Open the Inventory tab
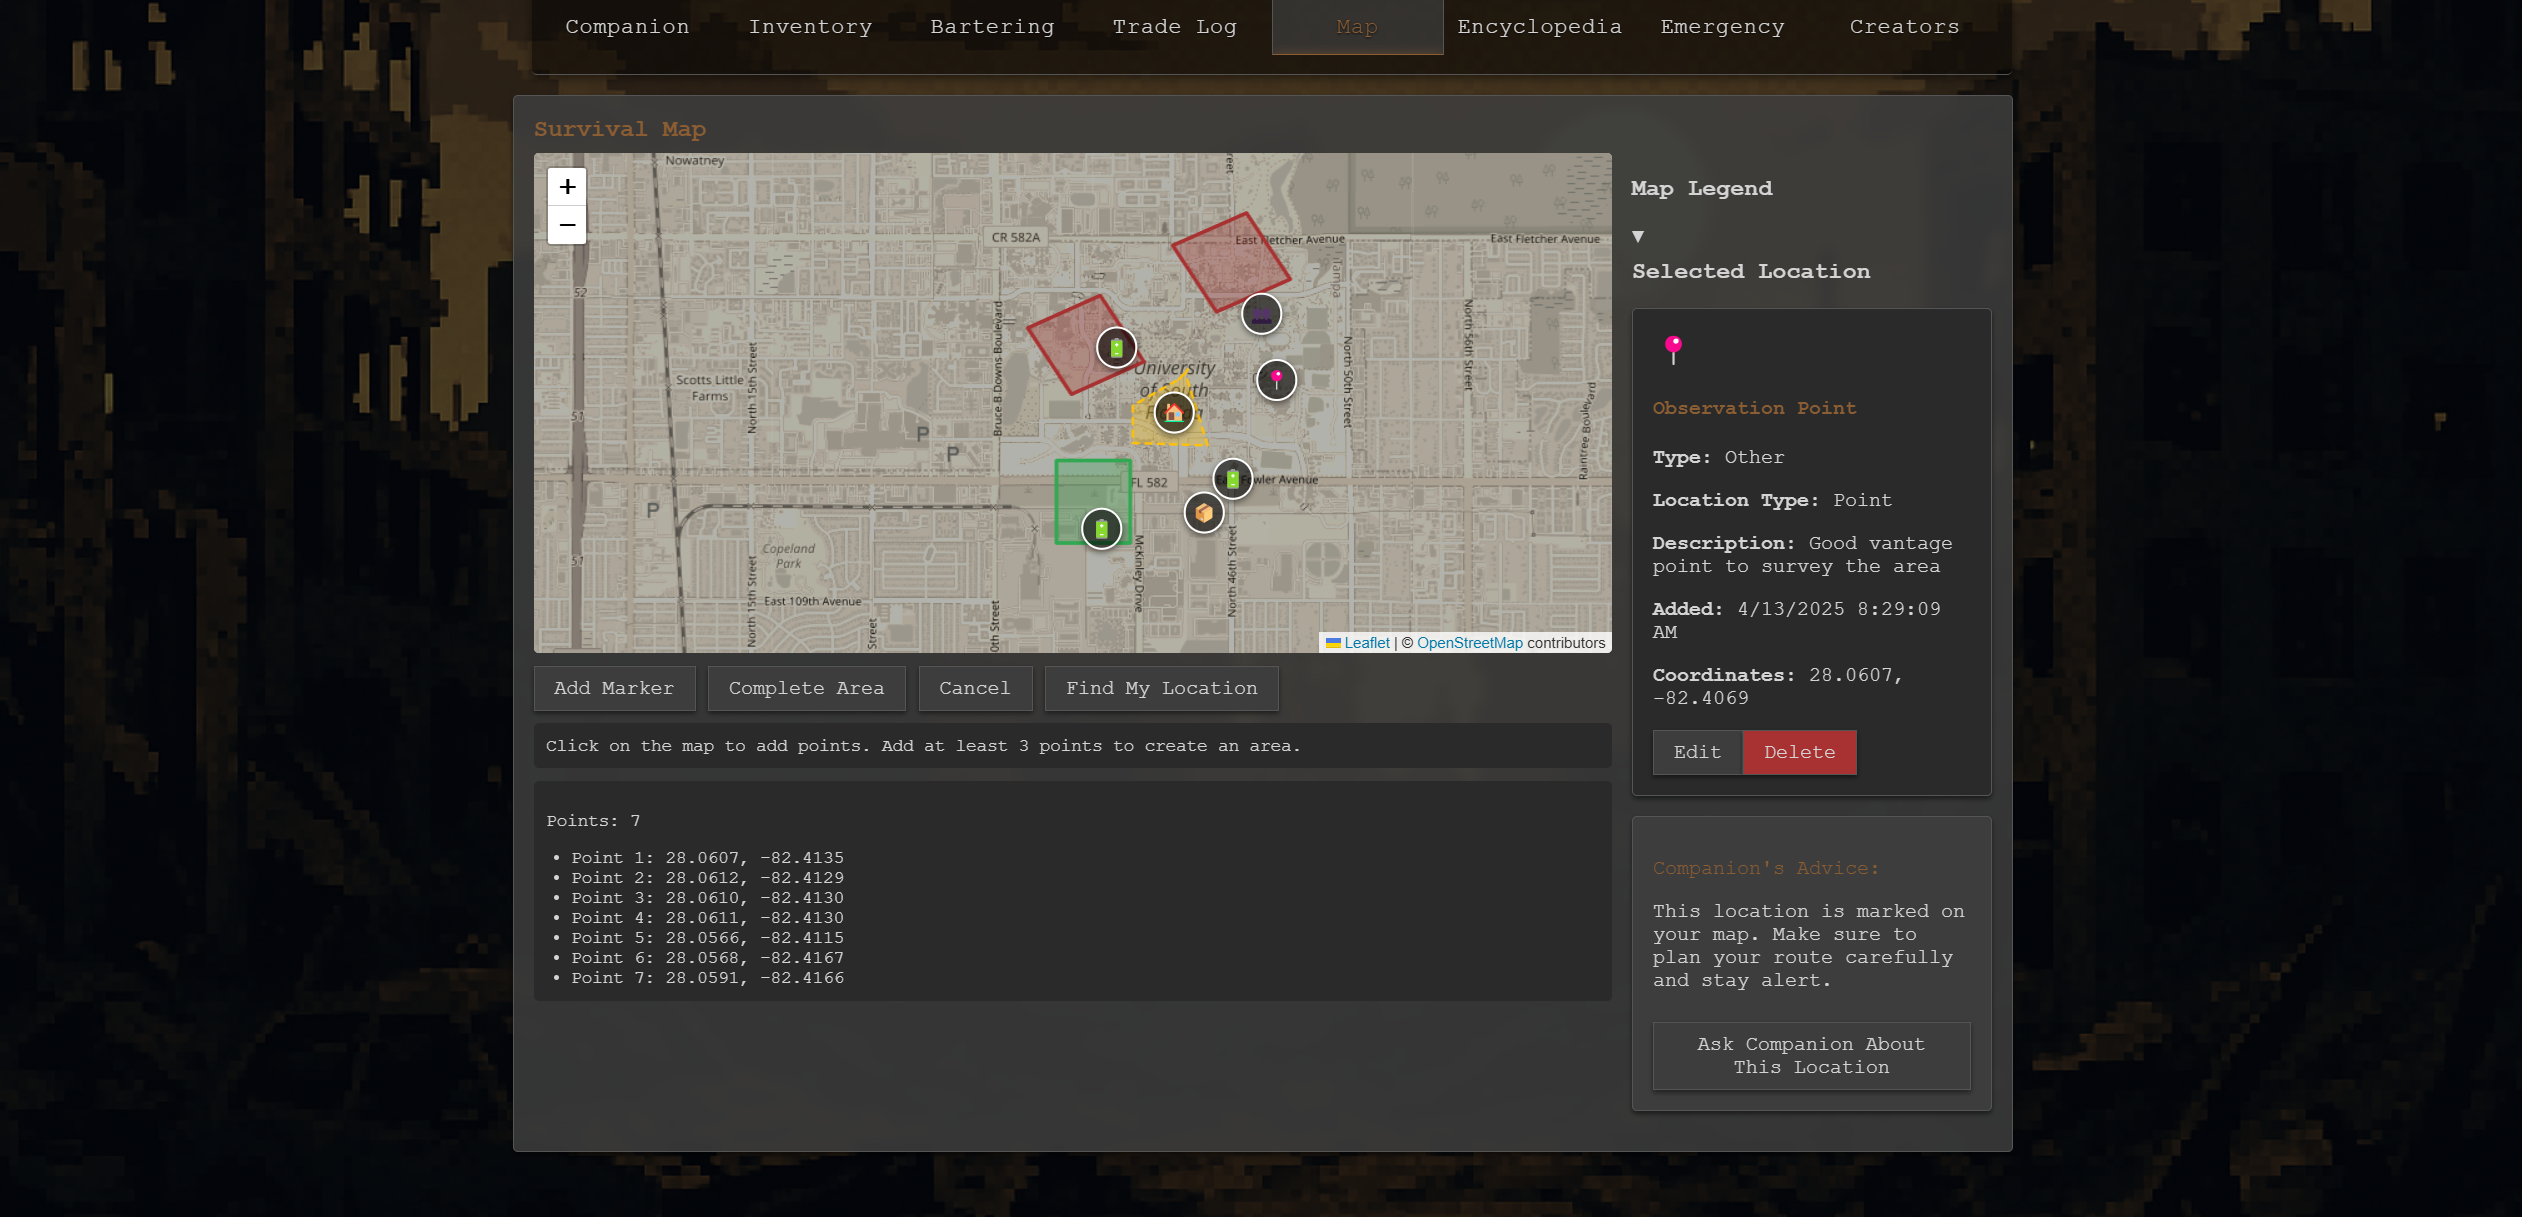The width and height of the screenshot is (2522, 1217). pos(810,27)
